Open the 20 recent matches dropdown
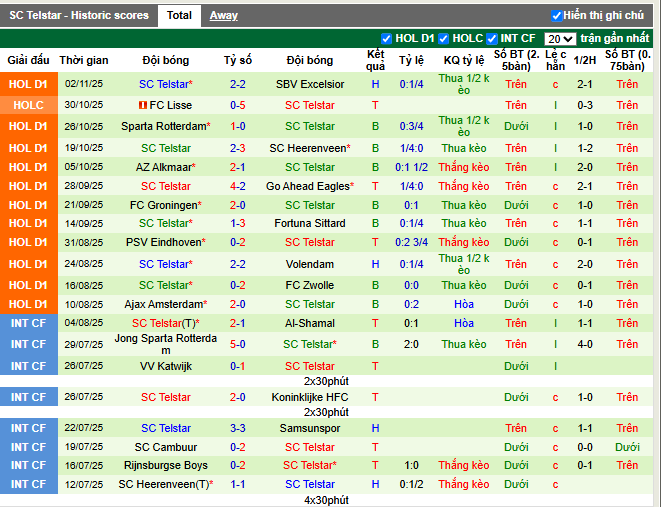The image size is (661, 507). pos(560,39)
